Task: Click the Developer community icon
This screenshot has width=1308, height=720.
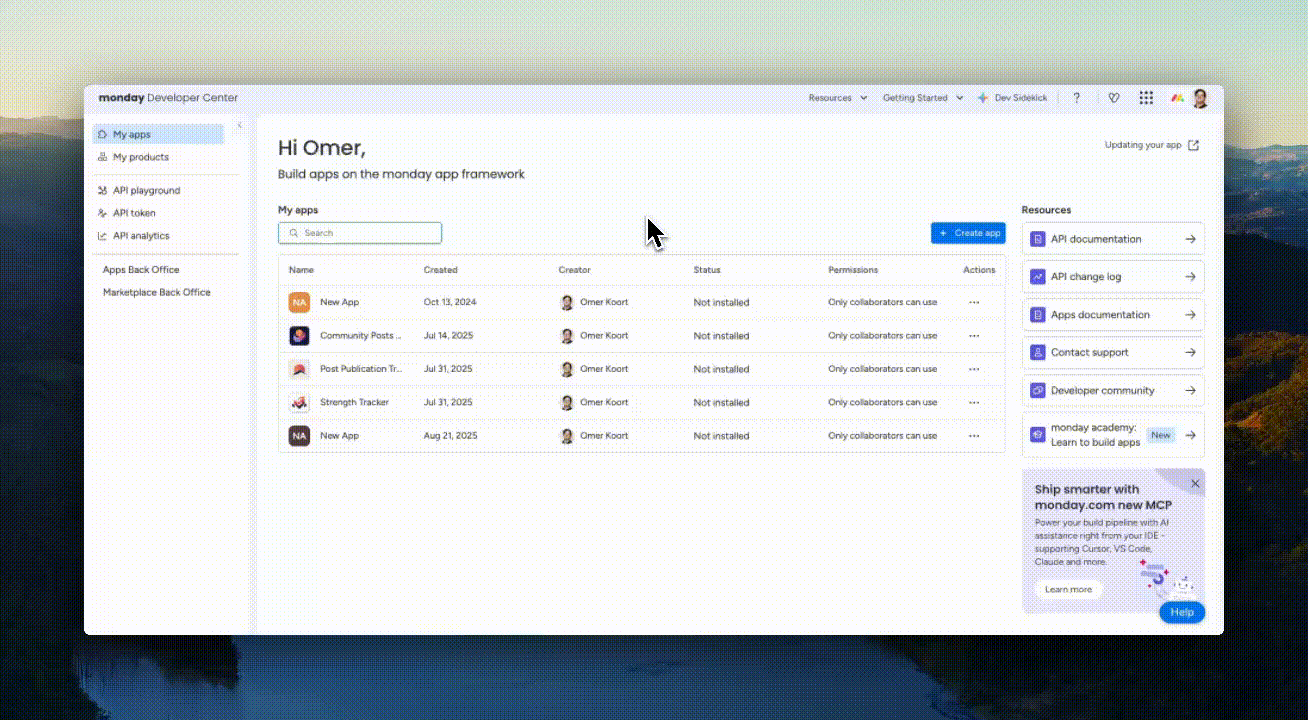Action: click(x=1038, y=391)
